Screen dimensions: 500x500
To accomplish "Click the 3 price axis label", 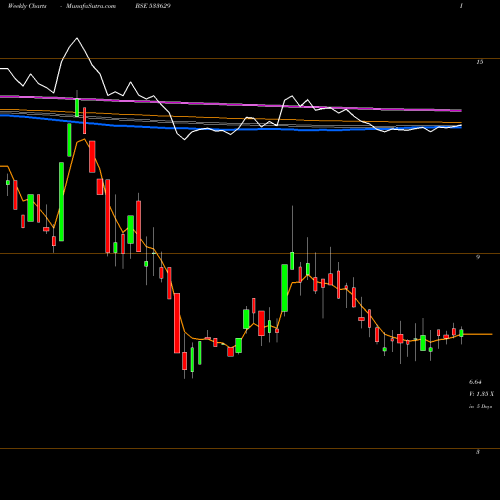I will point(478,452).
